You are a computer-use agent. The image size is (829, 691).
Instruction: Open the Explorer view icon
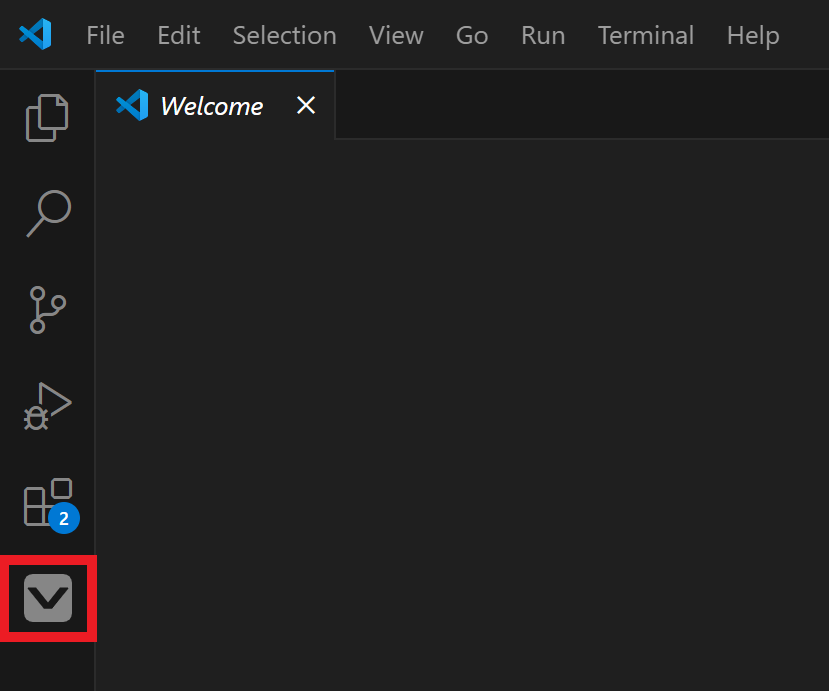pos(47,117)
